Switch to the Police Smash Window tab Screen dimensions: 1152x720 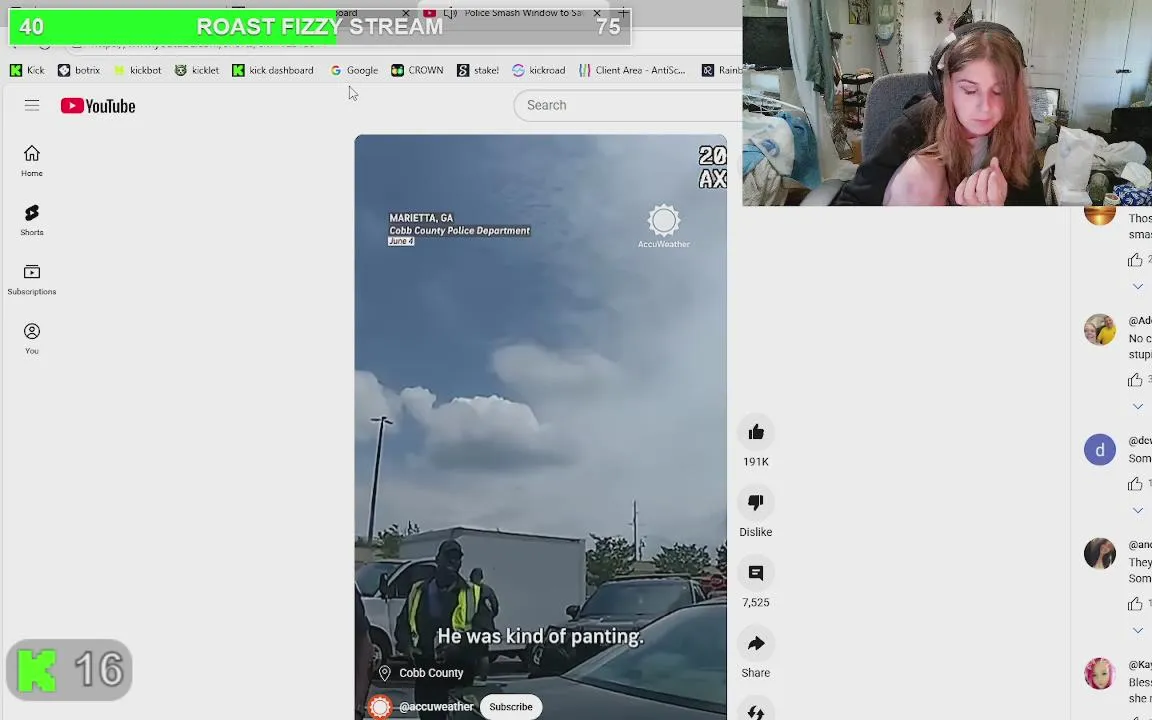pos(514,12)
